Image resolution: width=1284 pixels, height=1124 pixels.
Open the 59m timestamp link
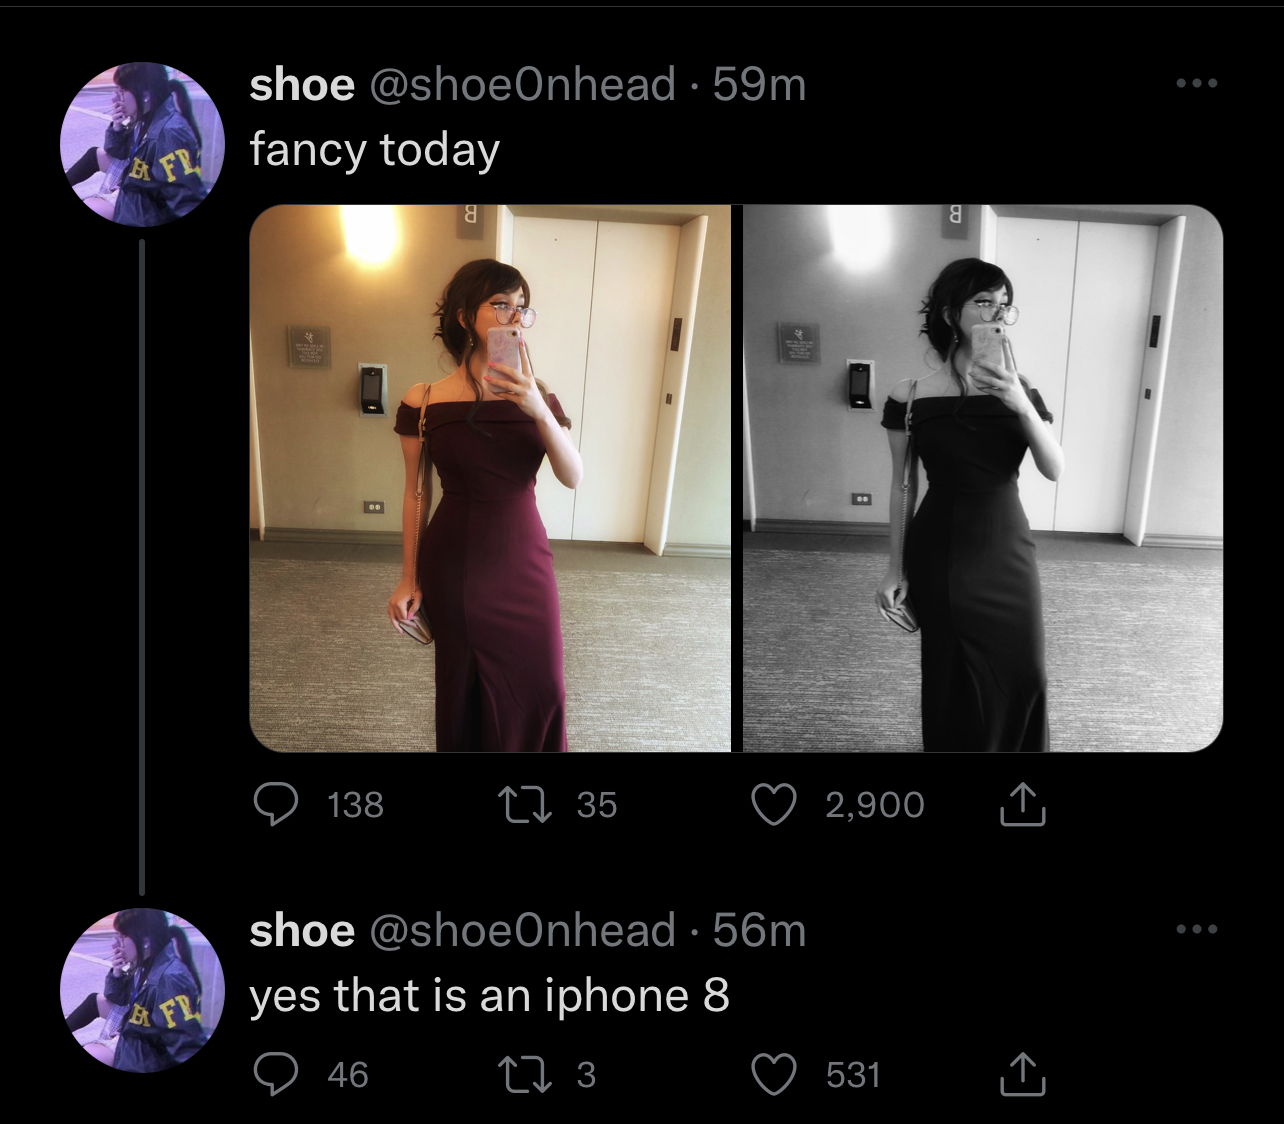(x=759, y=85)
